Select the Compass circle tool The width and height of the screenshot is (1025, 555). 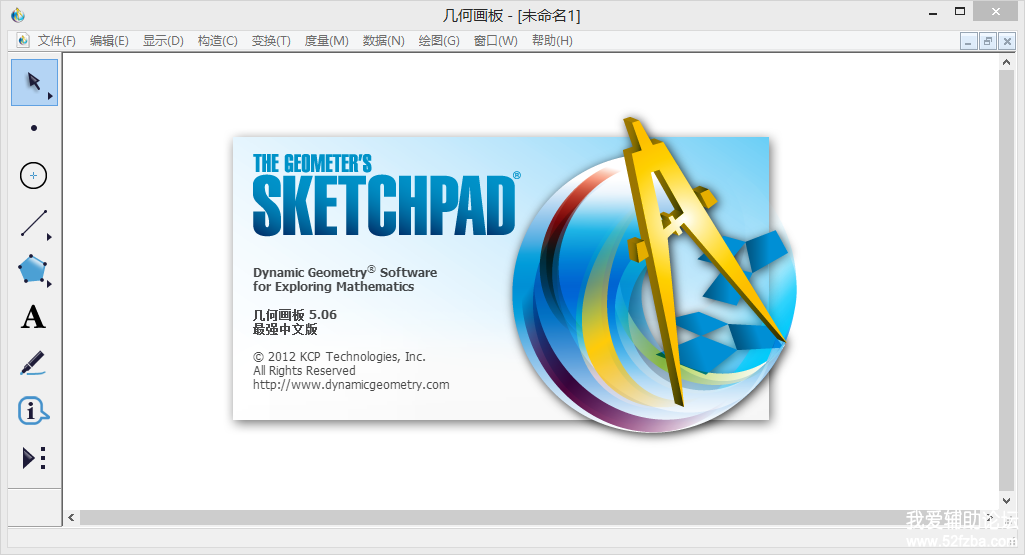click(33, 175)
